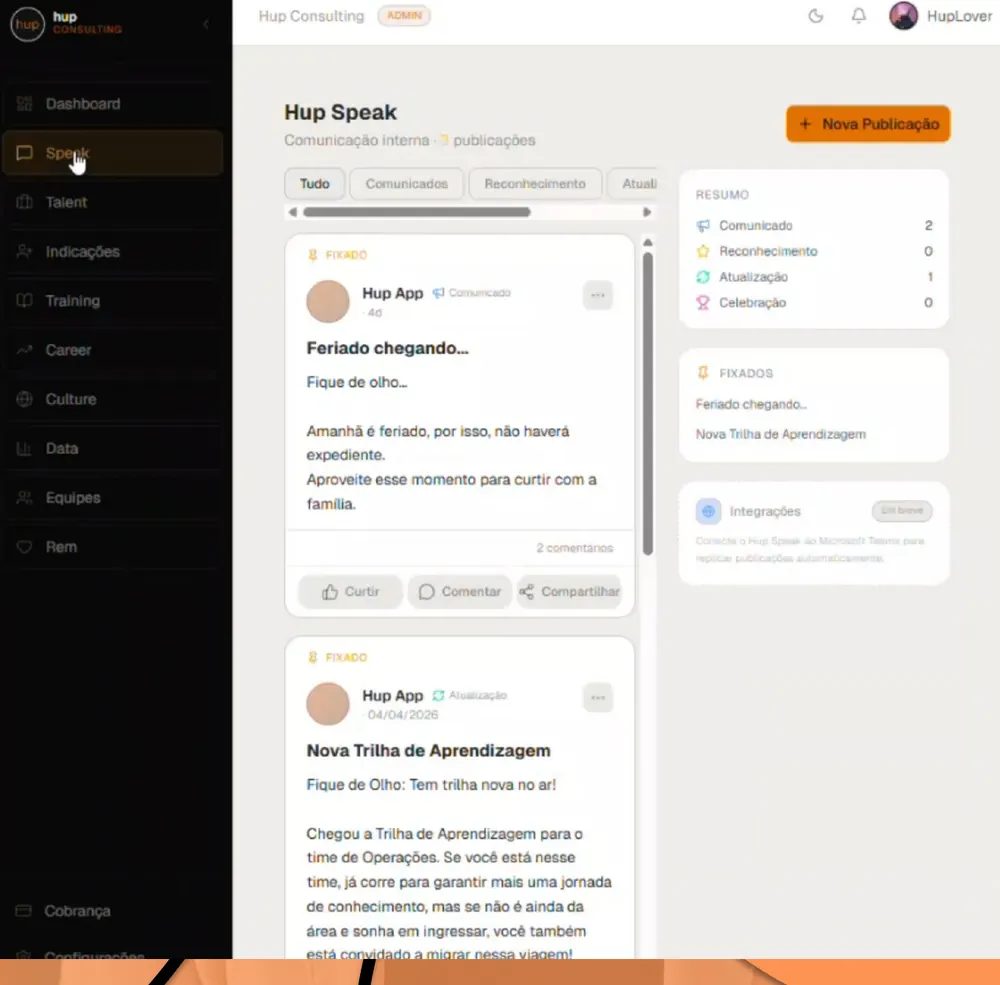Viewport: 1000px width, 985px height.
Task: Toggle dark mode moon icon
Action: tap(816, 16)
